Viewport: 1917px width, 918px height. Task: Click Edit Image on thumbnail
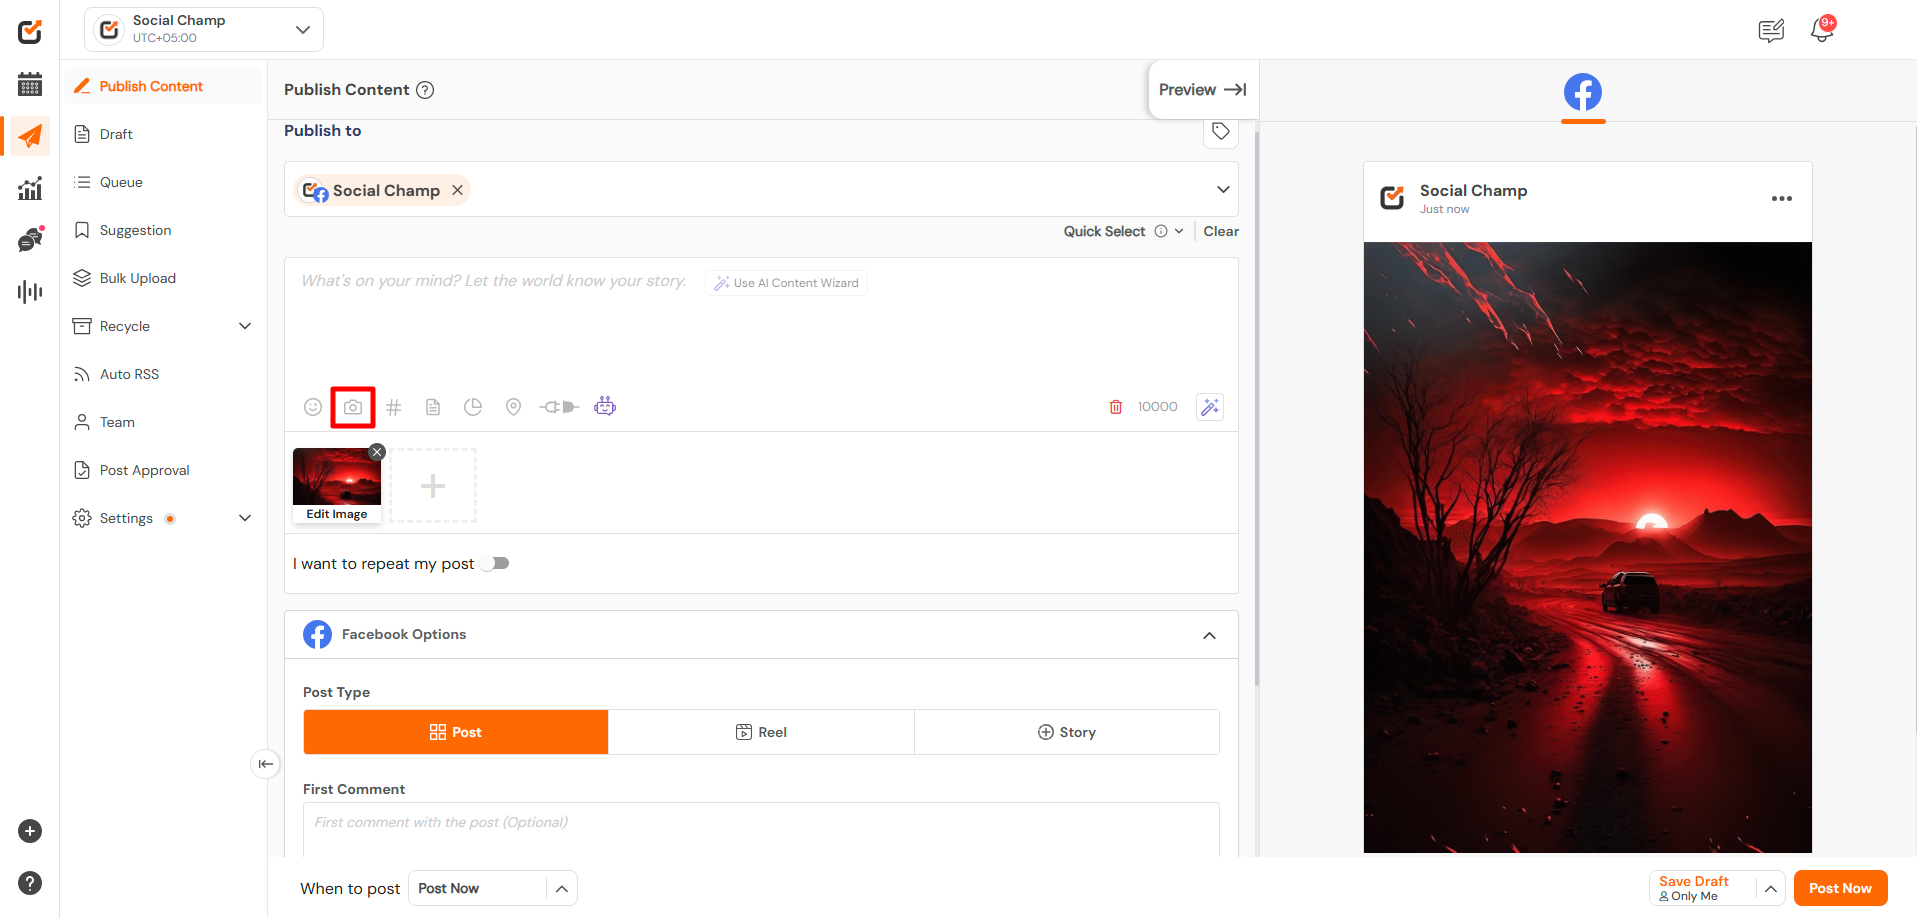point(337,514)
